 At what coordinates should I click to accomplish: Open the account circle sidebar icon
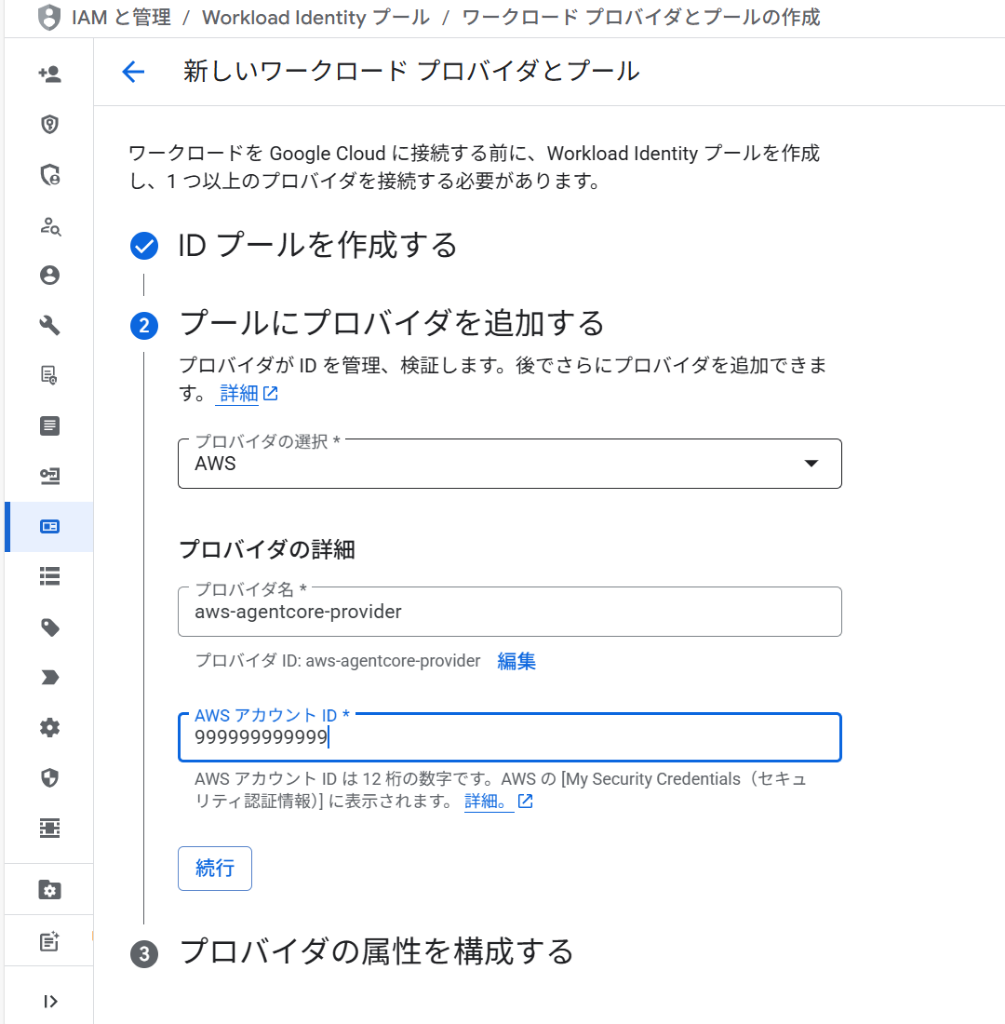coord(49,275)
